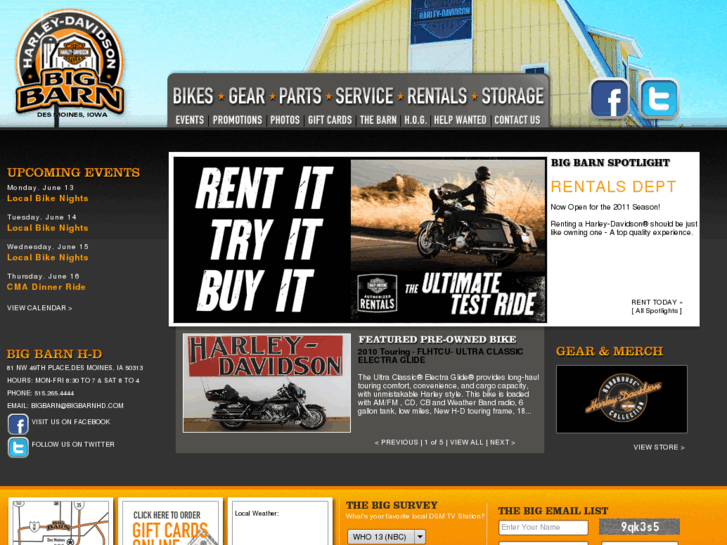This screenshot has width=727, height=545.
Task: Open the Promotions page
Action: (237, 120)
